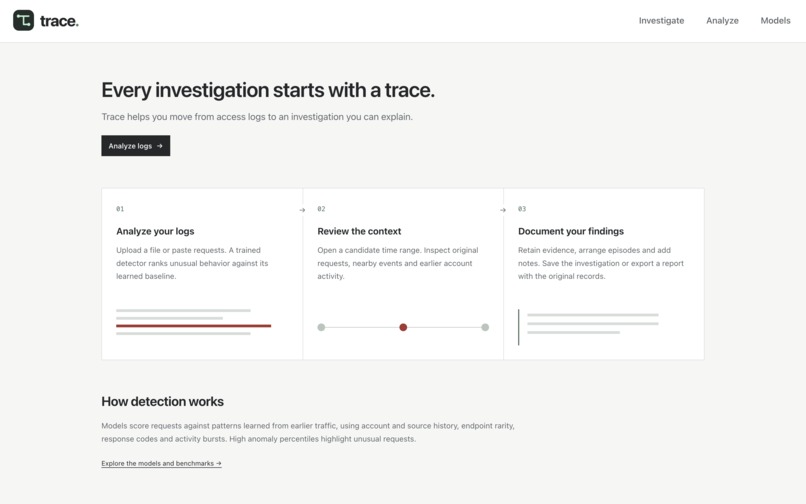Click the step number 02 label
This screenshot has height=504, width=806.
tap(321, 209)
